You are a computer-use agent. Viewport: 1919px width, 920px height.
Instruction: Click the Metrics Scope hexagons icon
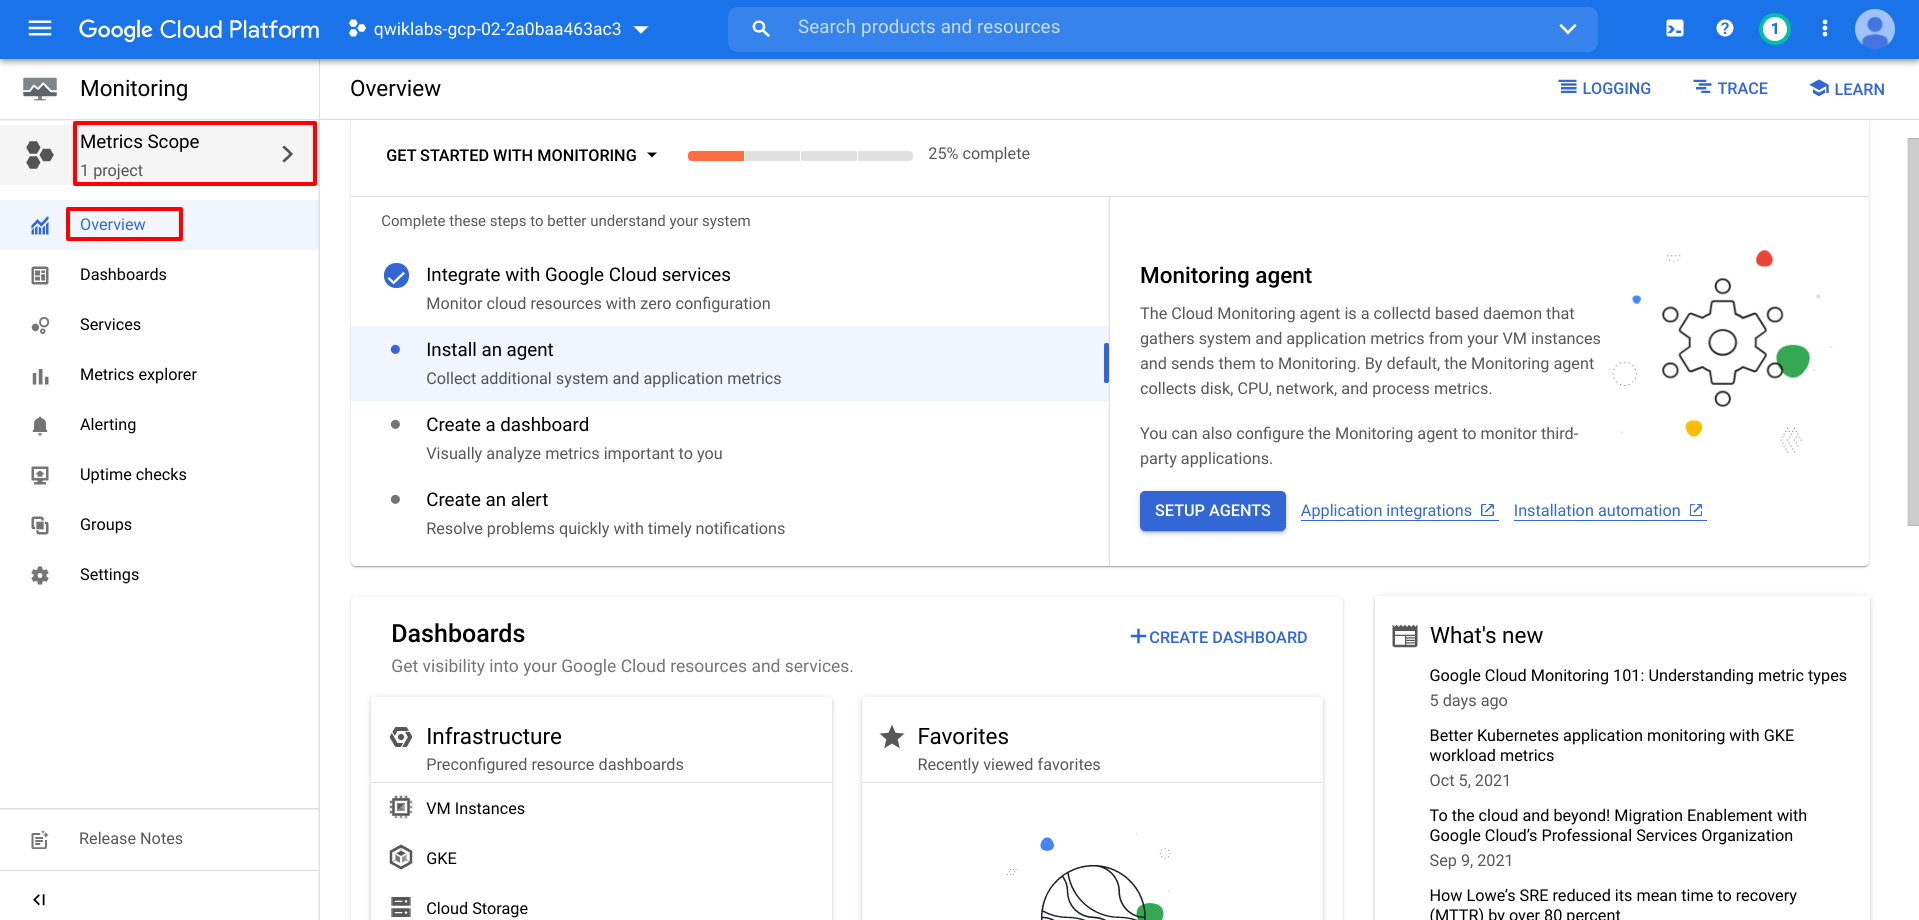pyautogui.click(x=39, y=155)
